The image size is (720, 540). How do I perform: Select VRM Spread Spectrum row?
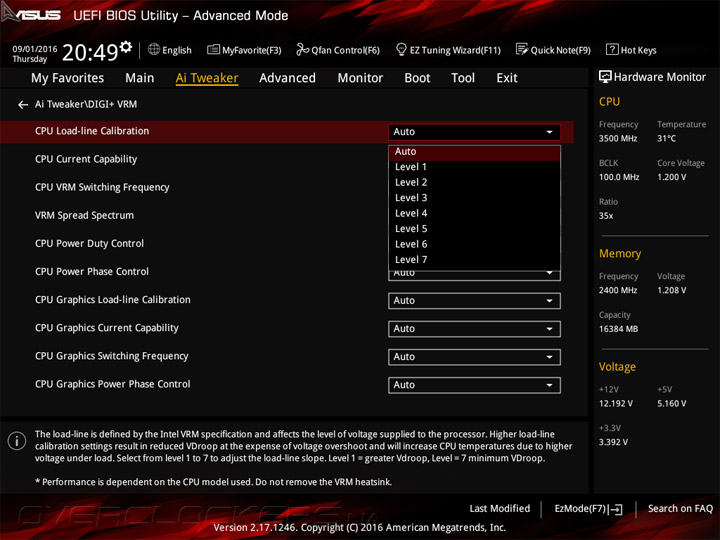[84, 215]
